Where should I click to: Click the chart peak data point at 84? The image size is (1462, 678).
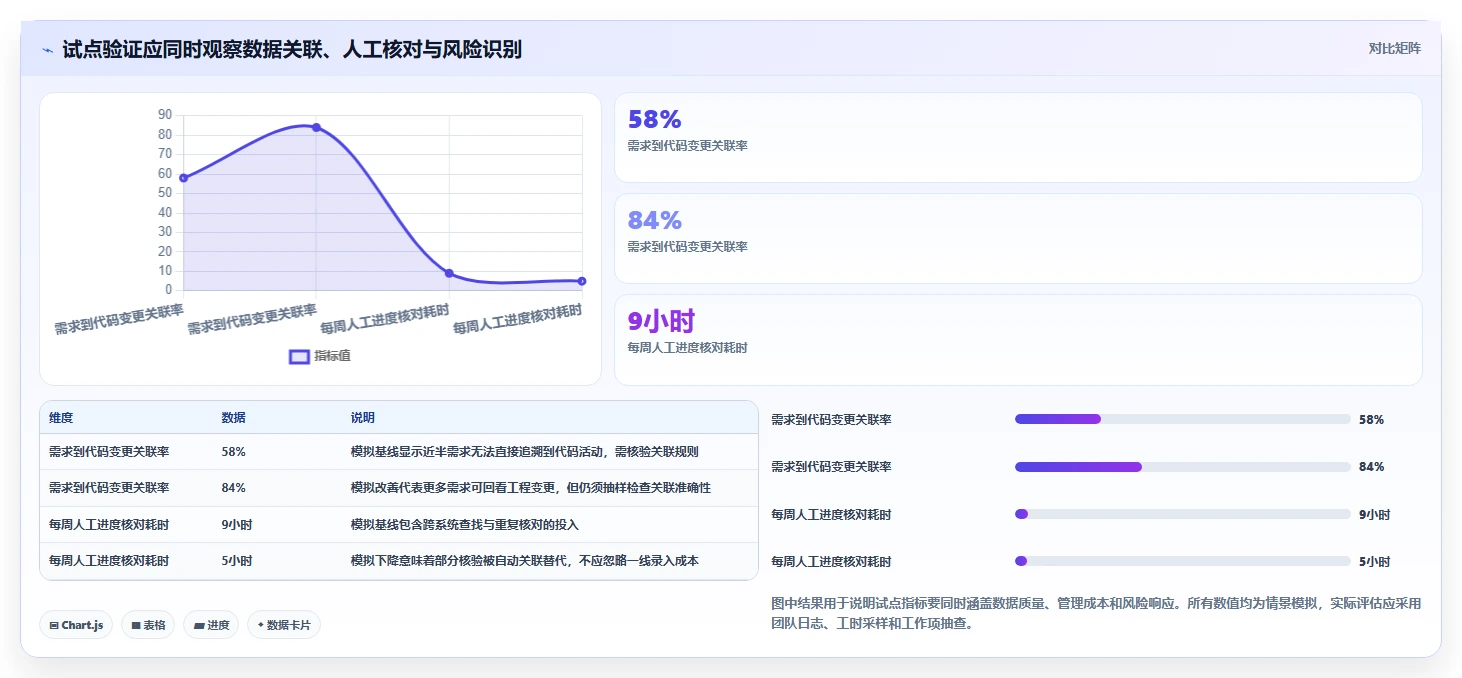316,127
